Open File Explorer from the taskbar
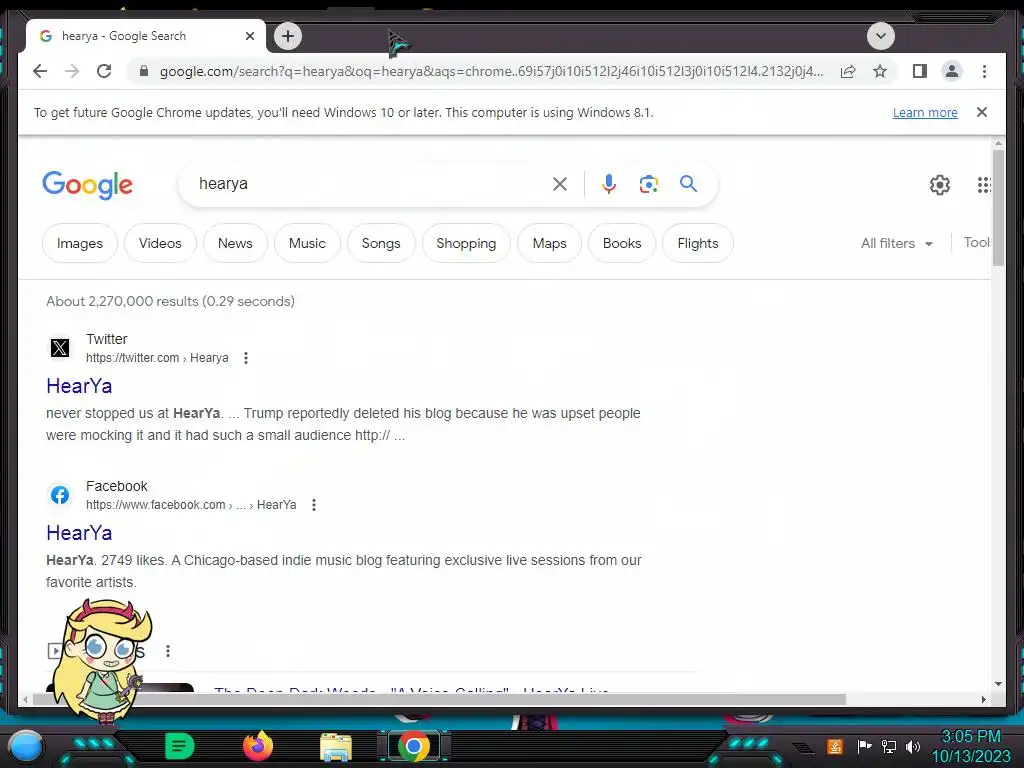 pyautogui.click(x=336, y=747)
